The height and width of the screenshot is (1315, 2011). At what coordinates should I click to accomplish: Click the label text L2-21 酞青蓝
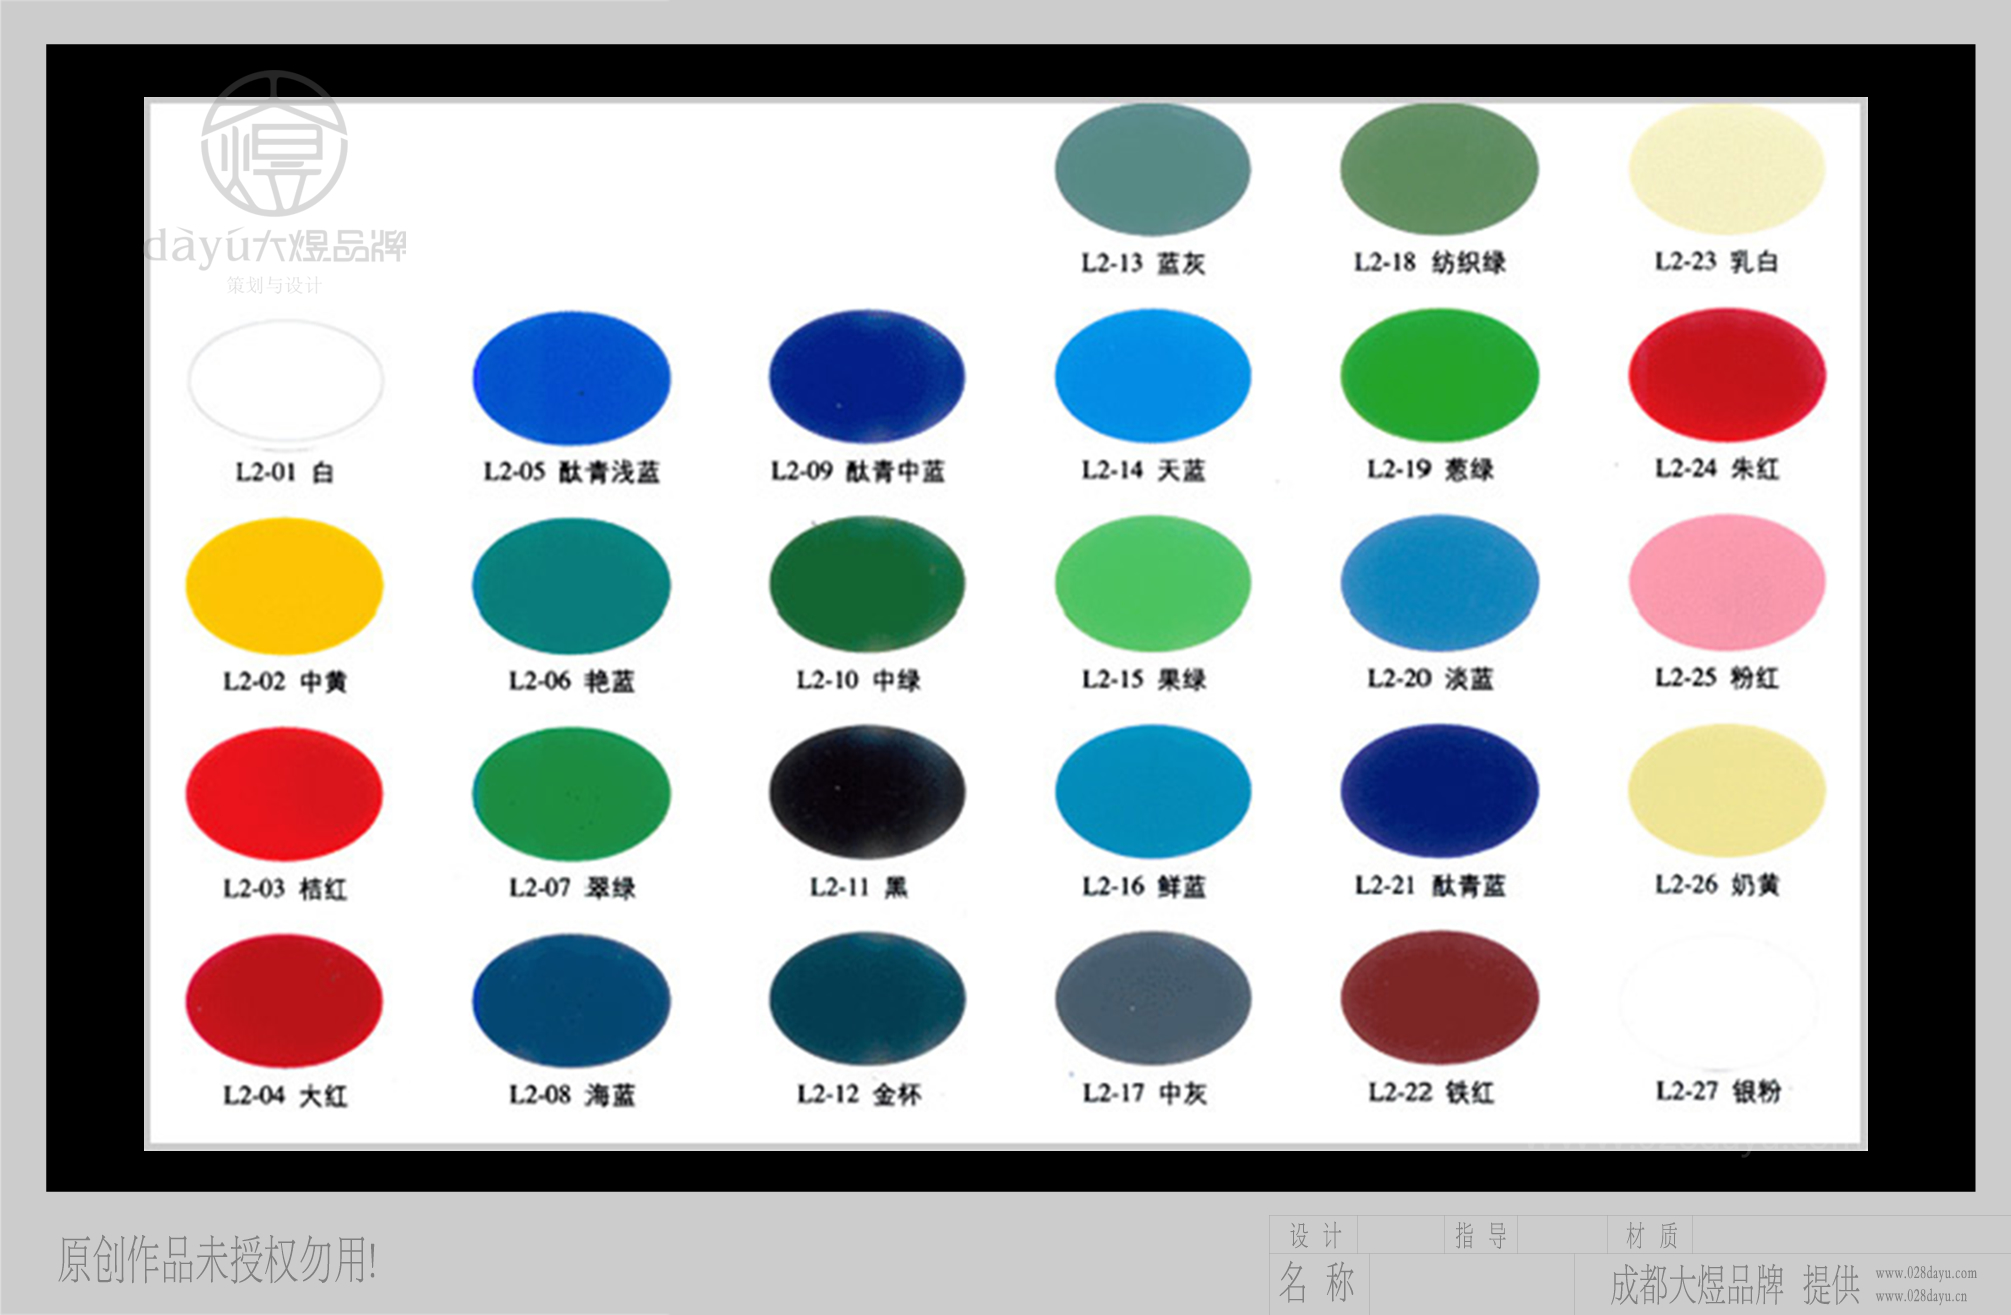coord(1430,885)
